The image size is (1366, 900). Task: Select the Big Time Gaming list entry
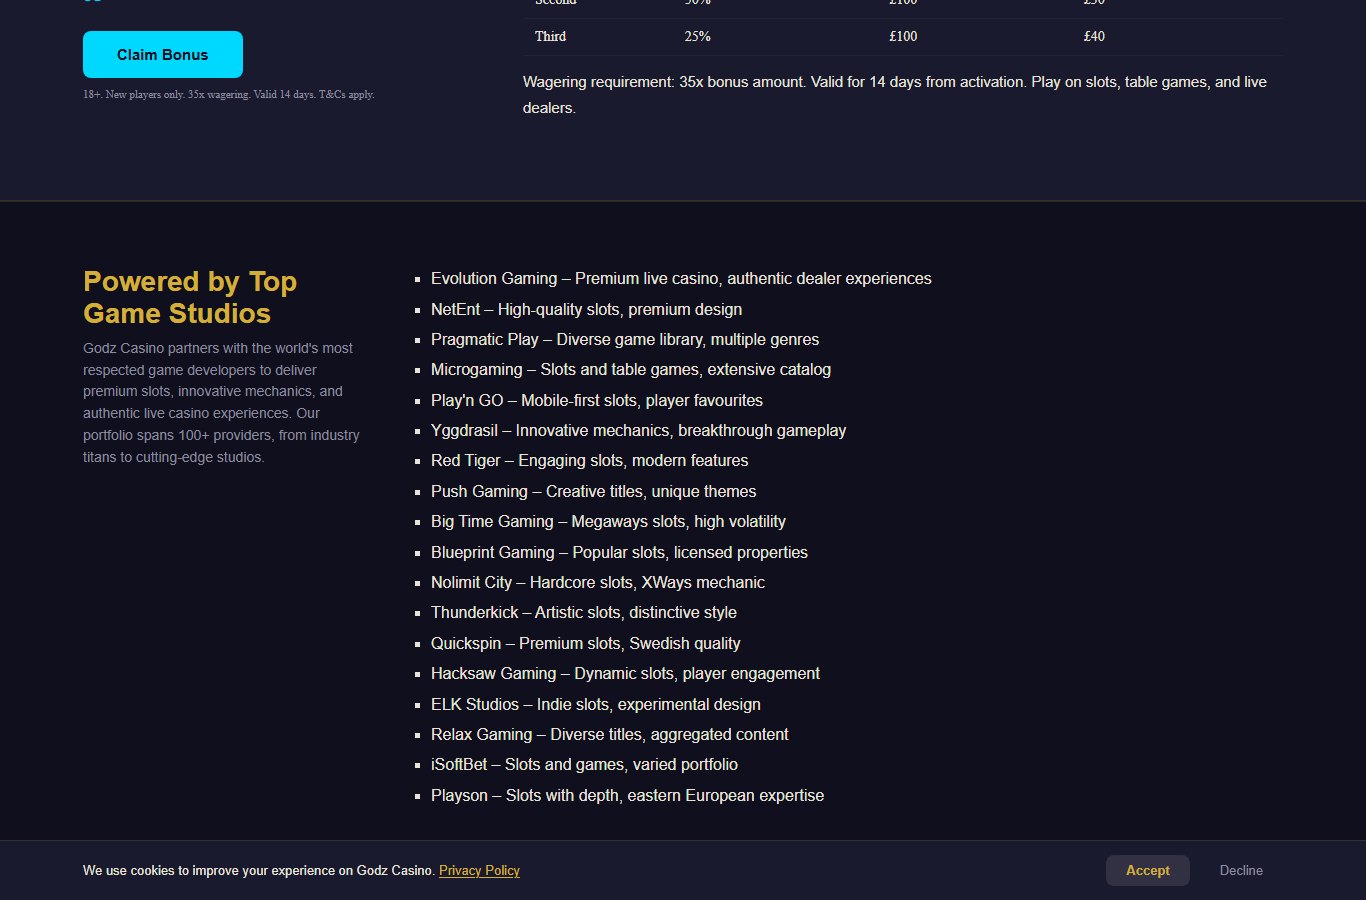tap(608, 521)
